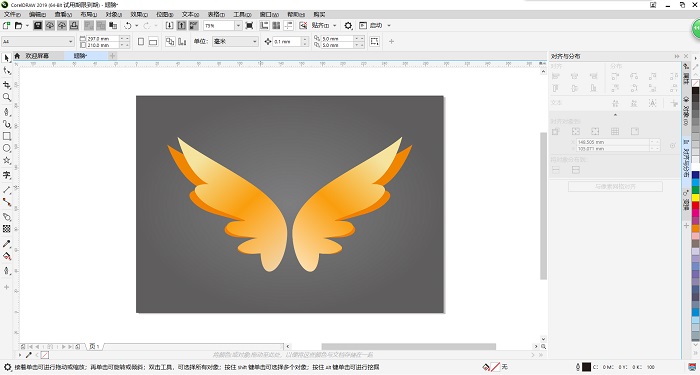Pick the no-color X swatch
Viewport: 700px width, 375px height.
click(x=696, y=83)
